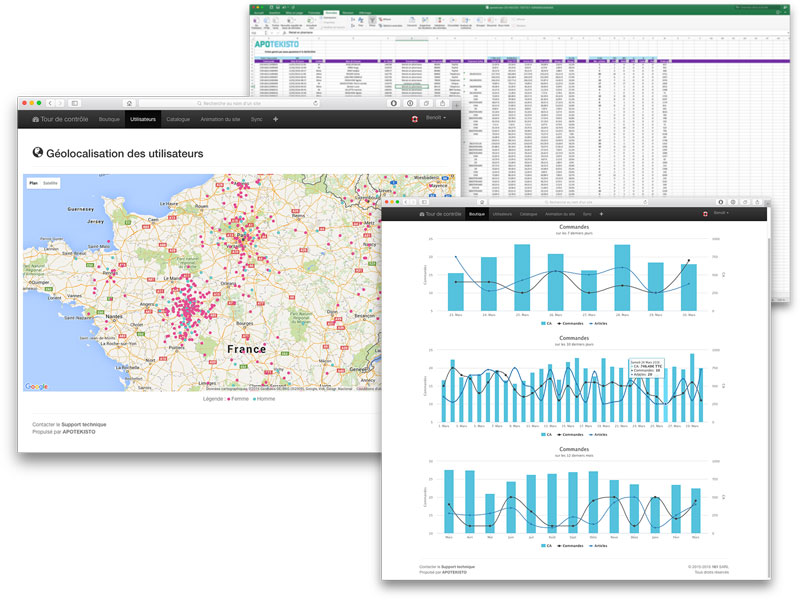Open Catalogue tab in the charts window
Screen dimensions: 800x600
pos(529,214)
